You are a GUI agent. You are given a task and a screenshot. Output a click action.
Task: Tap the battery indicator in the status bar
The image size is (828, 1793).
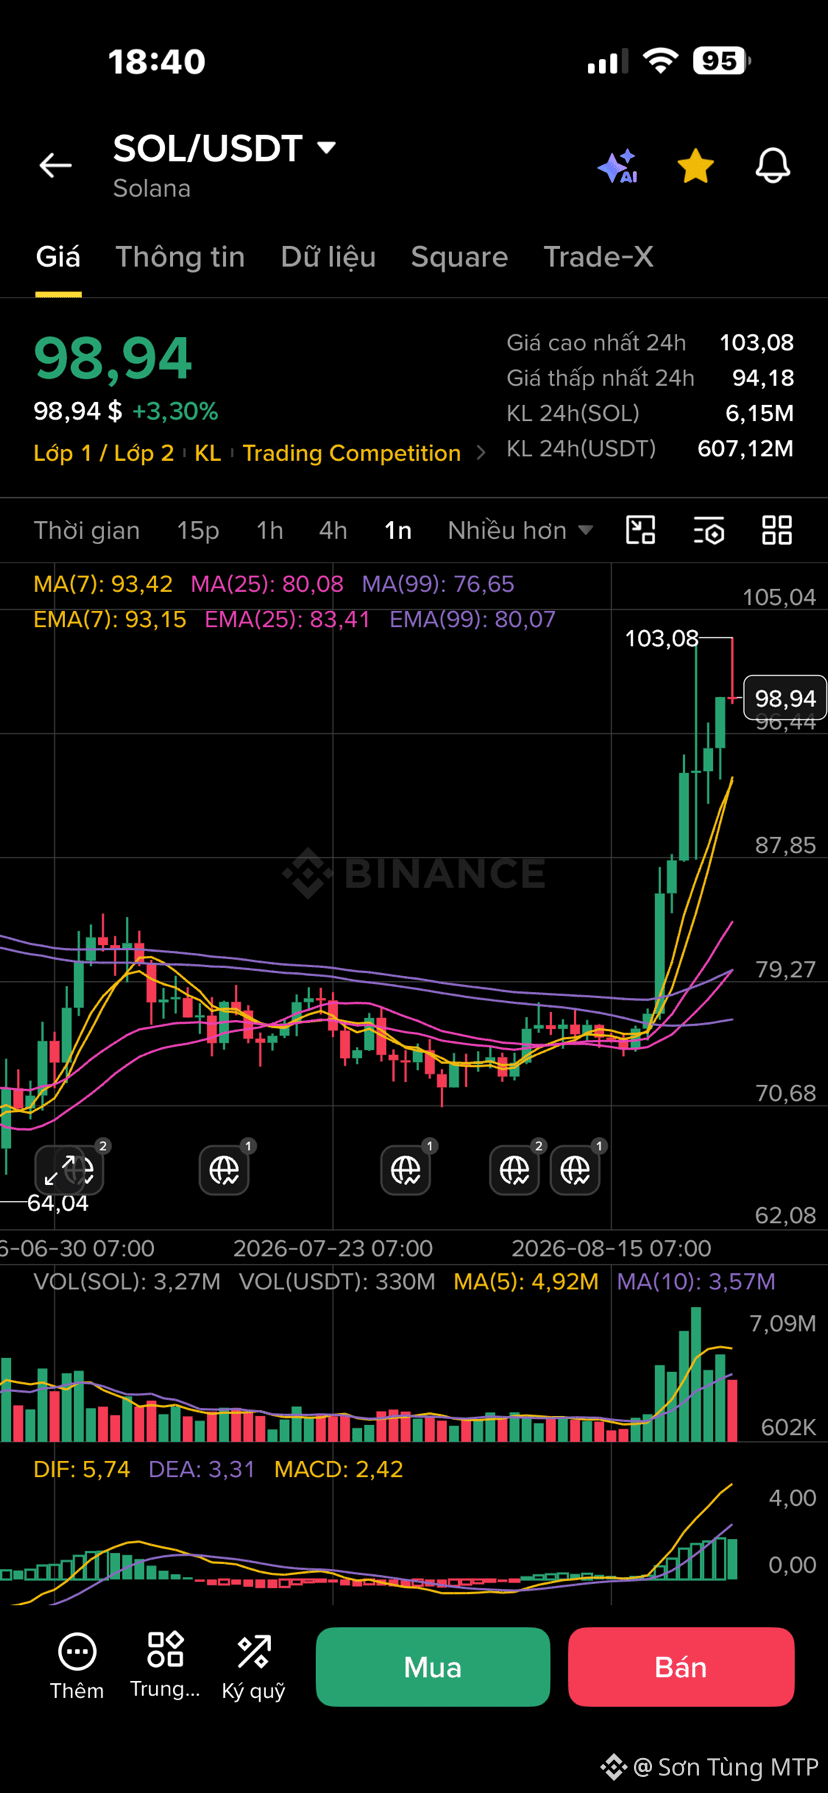722,61
